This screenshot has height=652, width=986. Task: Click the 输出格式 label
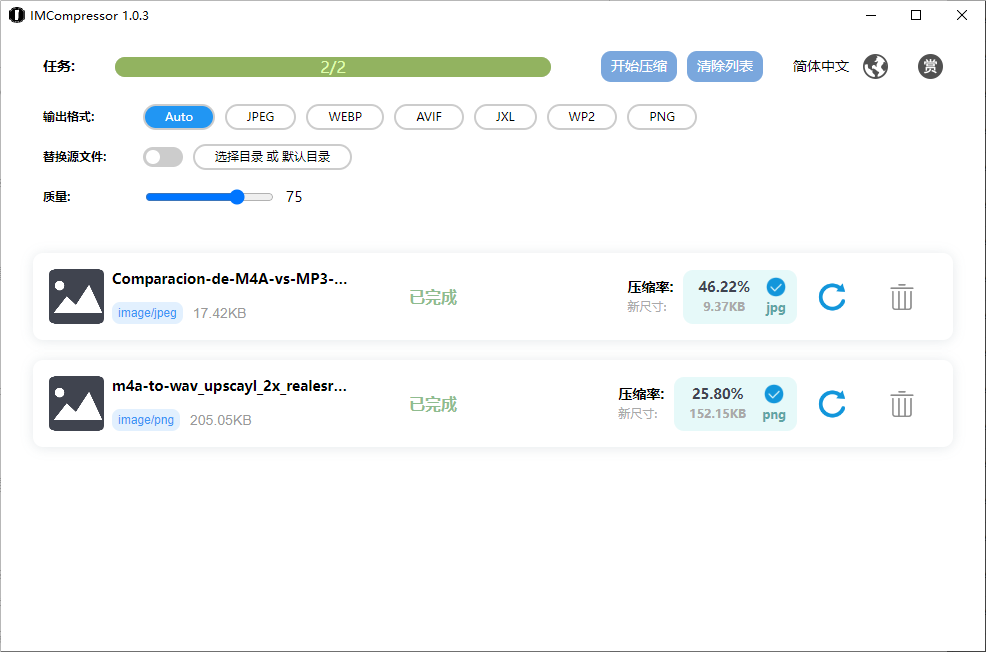[69, 117]
